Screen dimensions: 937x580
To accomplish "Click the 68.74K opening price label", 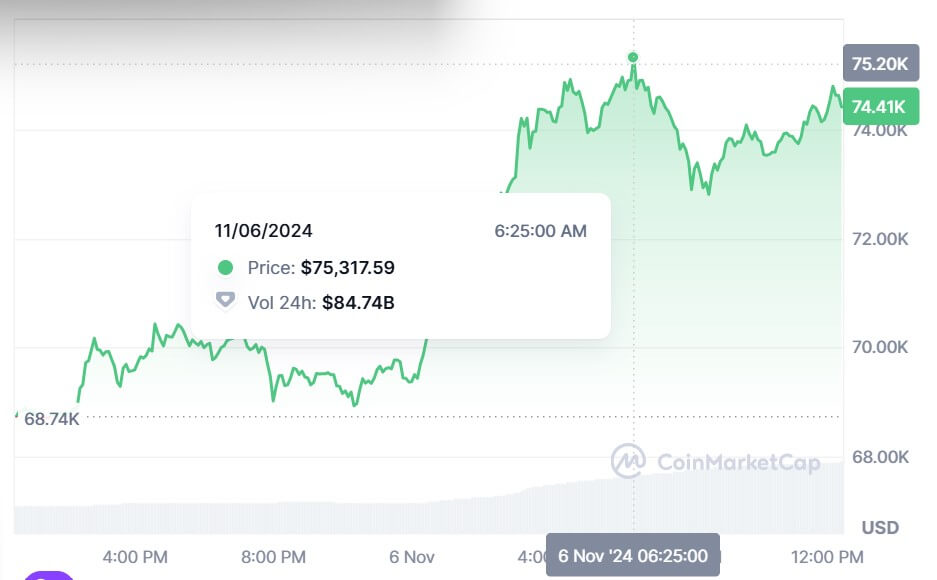I will [51, 419].
